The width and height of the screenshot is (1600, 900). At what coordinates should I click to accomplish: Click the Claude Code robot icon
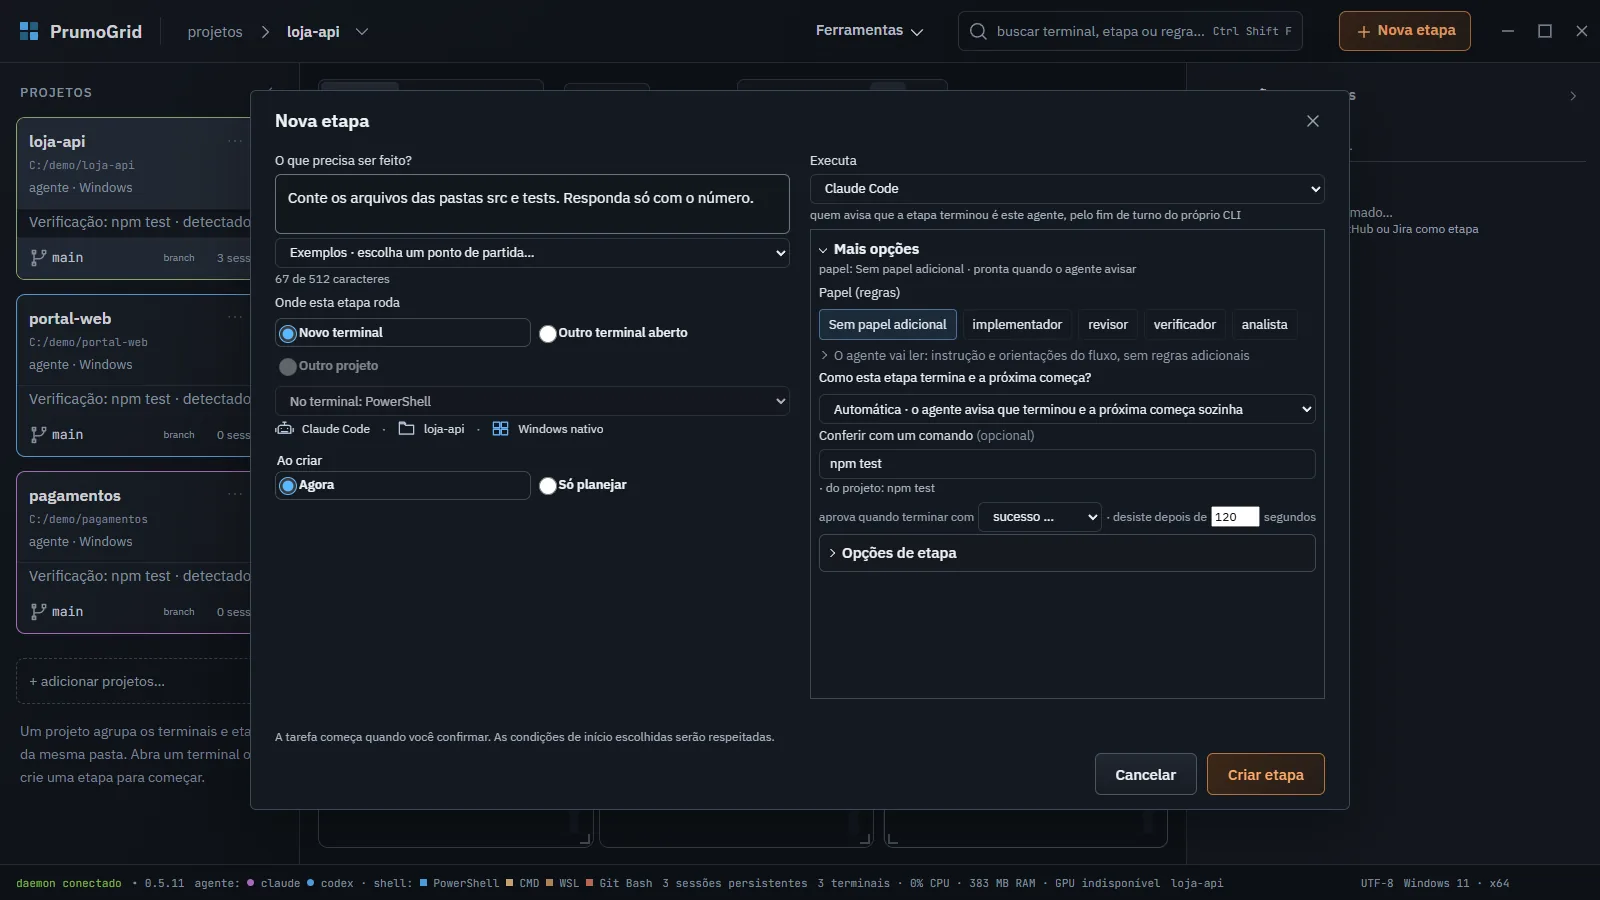284,429
